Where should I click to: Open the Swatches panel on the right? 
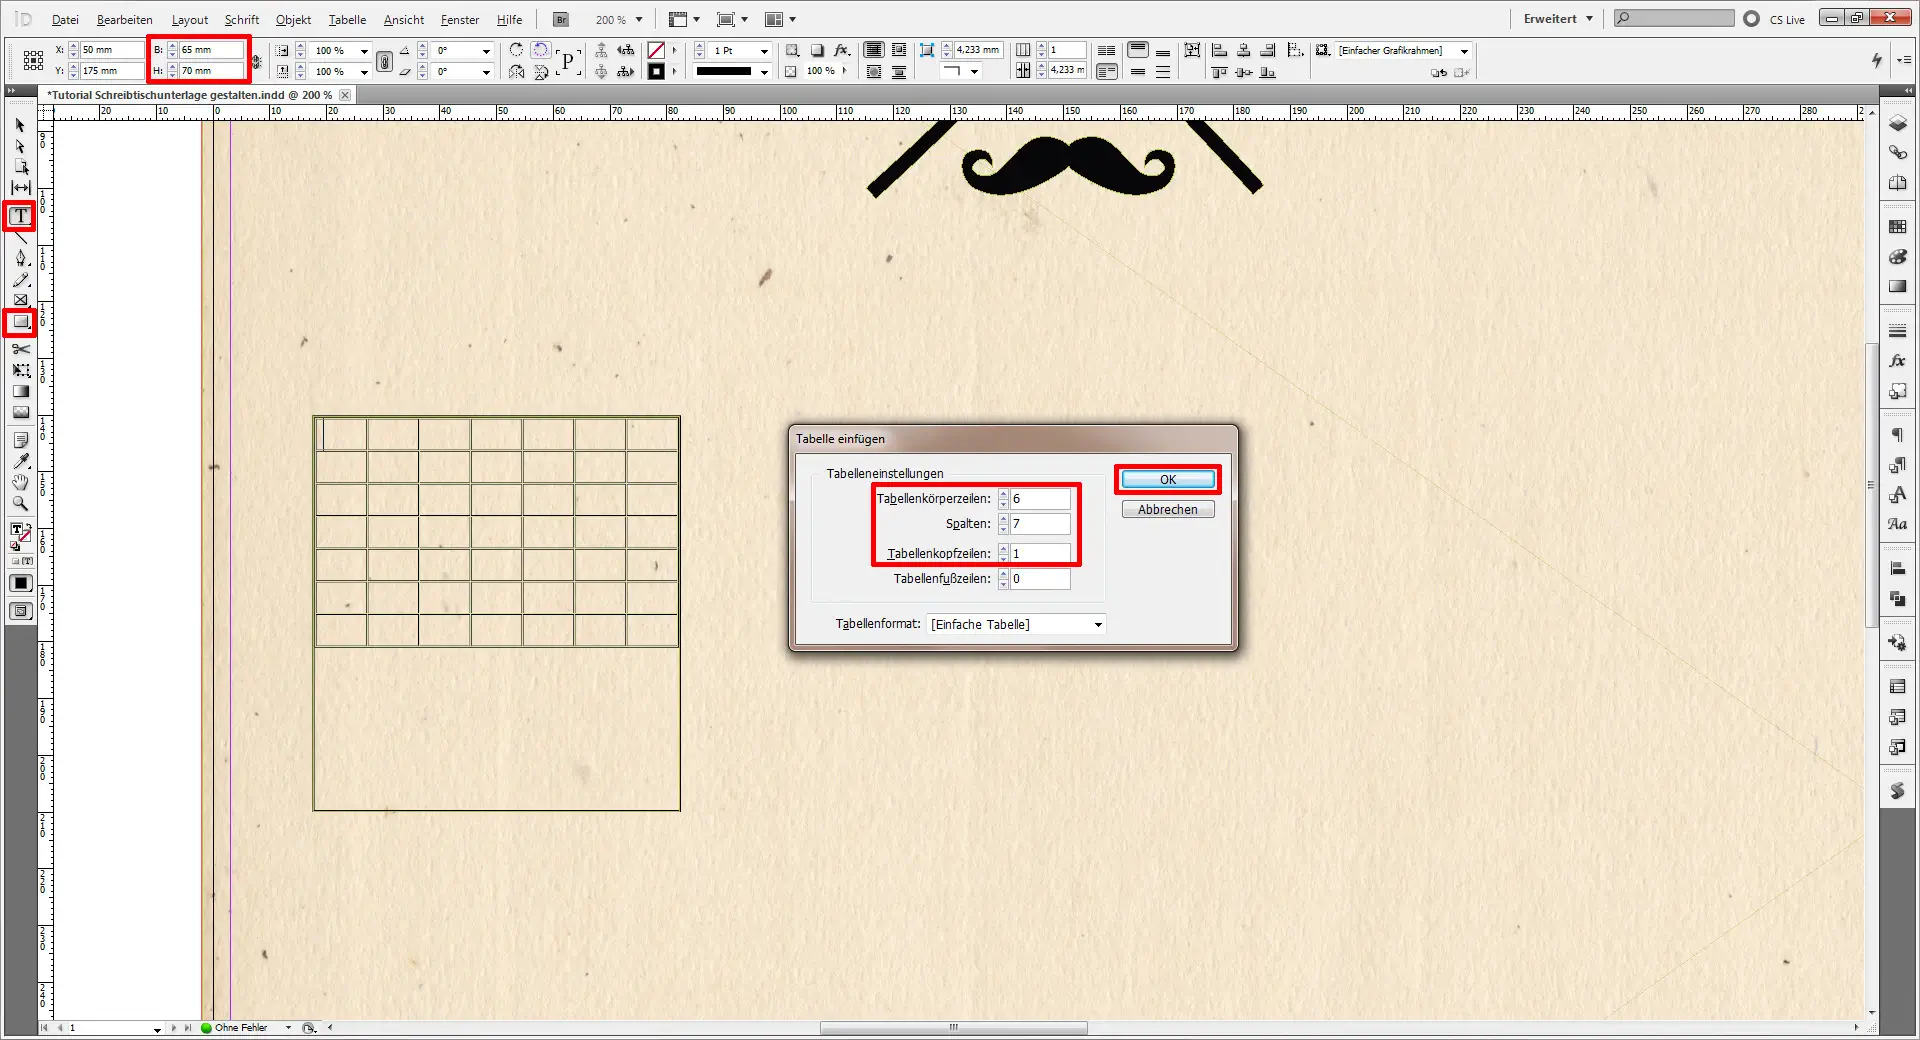[x=1897, y=226]
